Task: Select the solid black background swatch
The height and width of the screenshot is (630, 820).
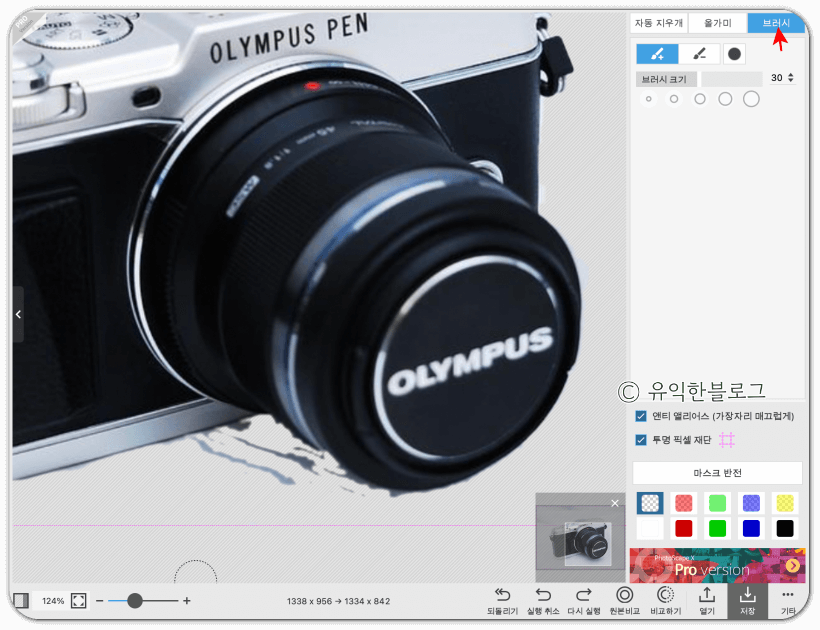Action: pos(785,529)
